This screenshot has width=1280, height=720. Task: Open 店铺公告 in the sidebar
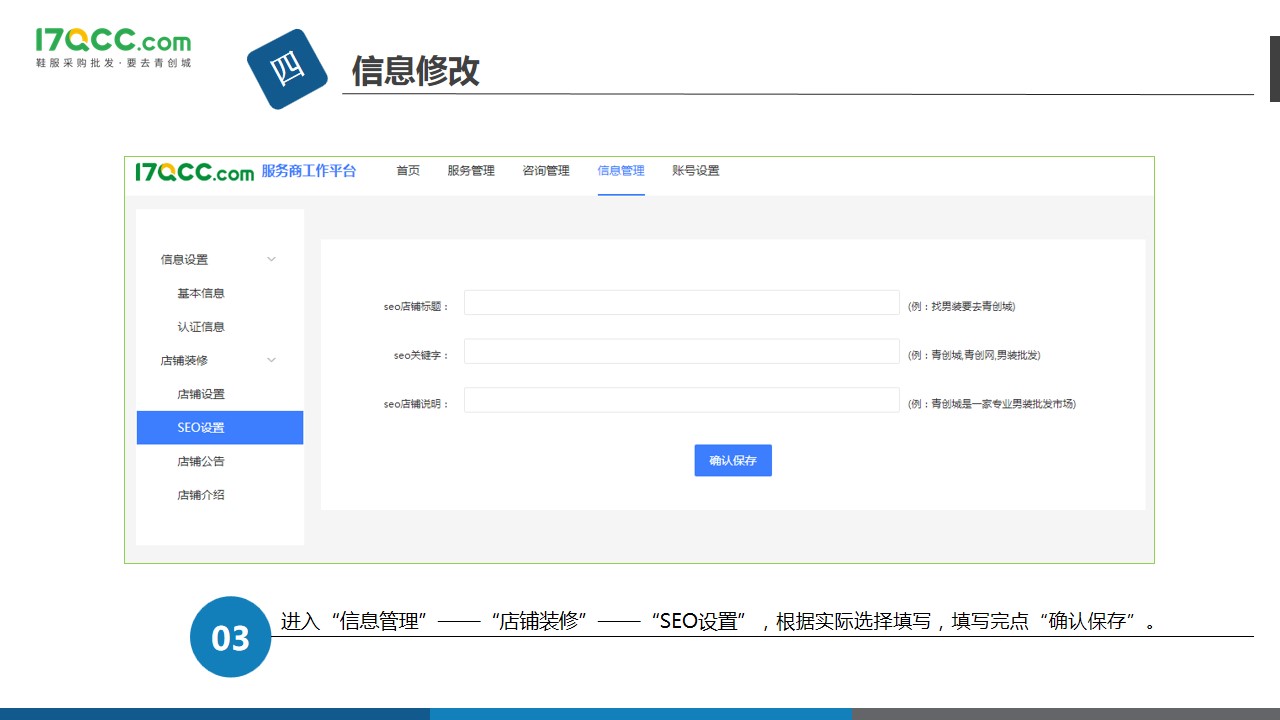201,462
